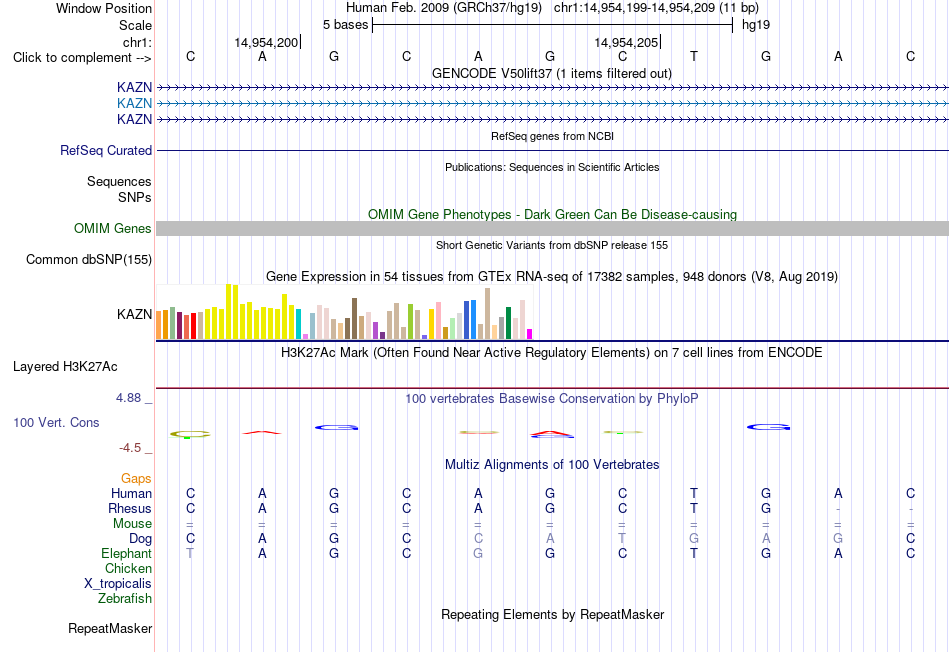Open the Repeating Elements by RepeatMasker title
The image size is (950, 652).
552,614
